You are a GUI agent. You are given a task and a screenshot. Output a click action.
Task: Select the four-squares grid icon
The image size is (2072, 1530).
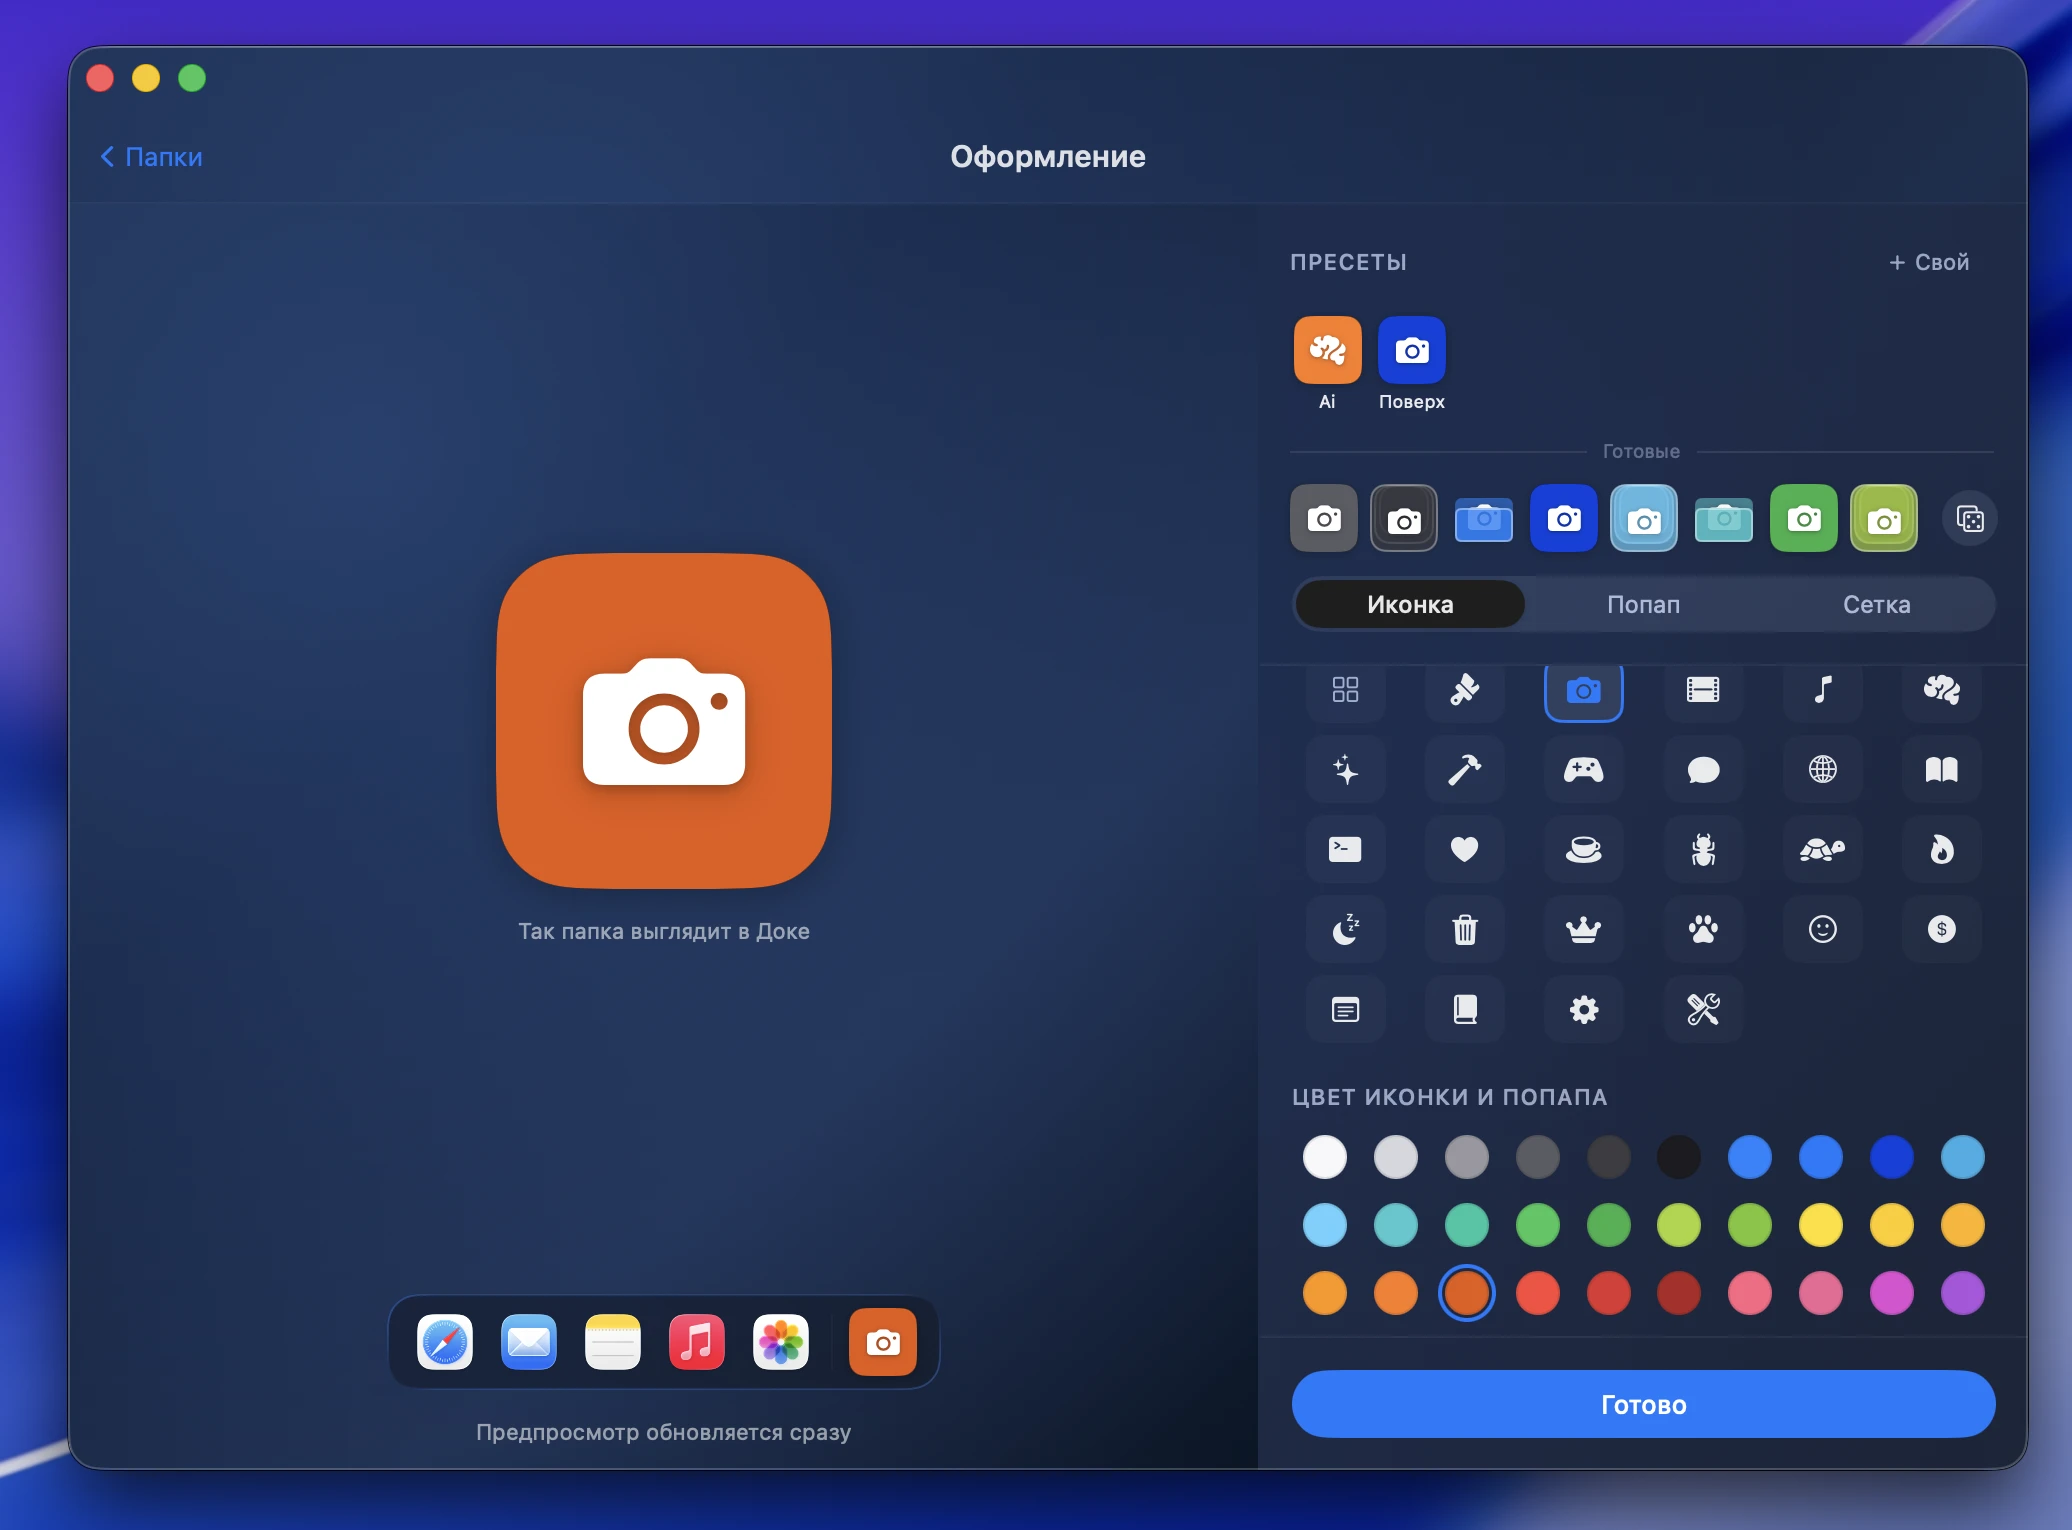[x=1345, y=689]
